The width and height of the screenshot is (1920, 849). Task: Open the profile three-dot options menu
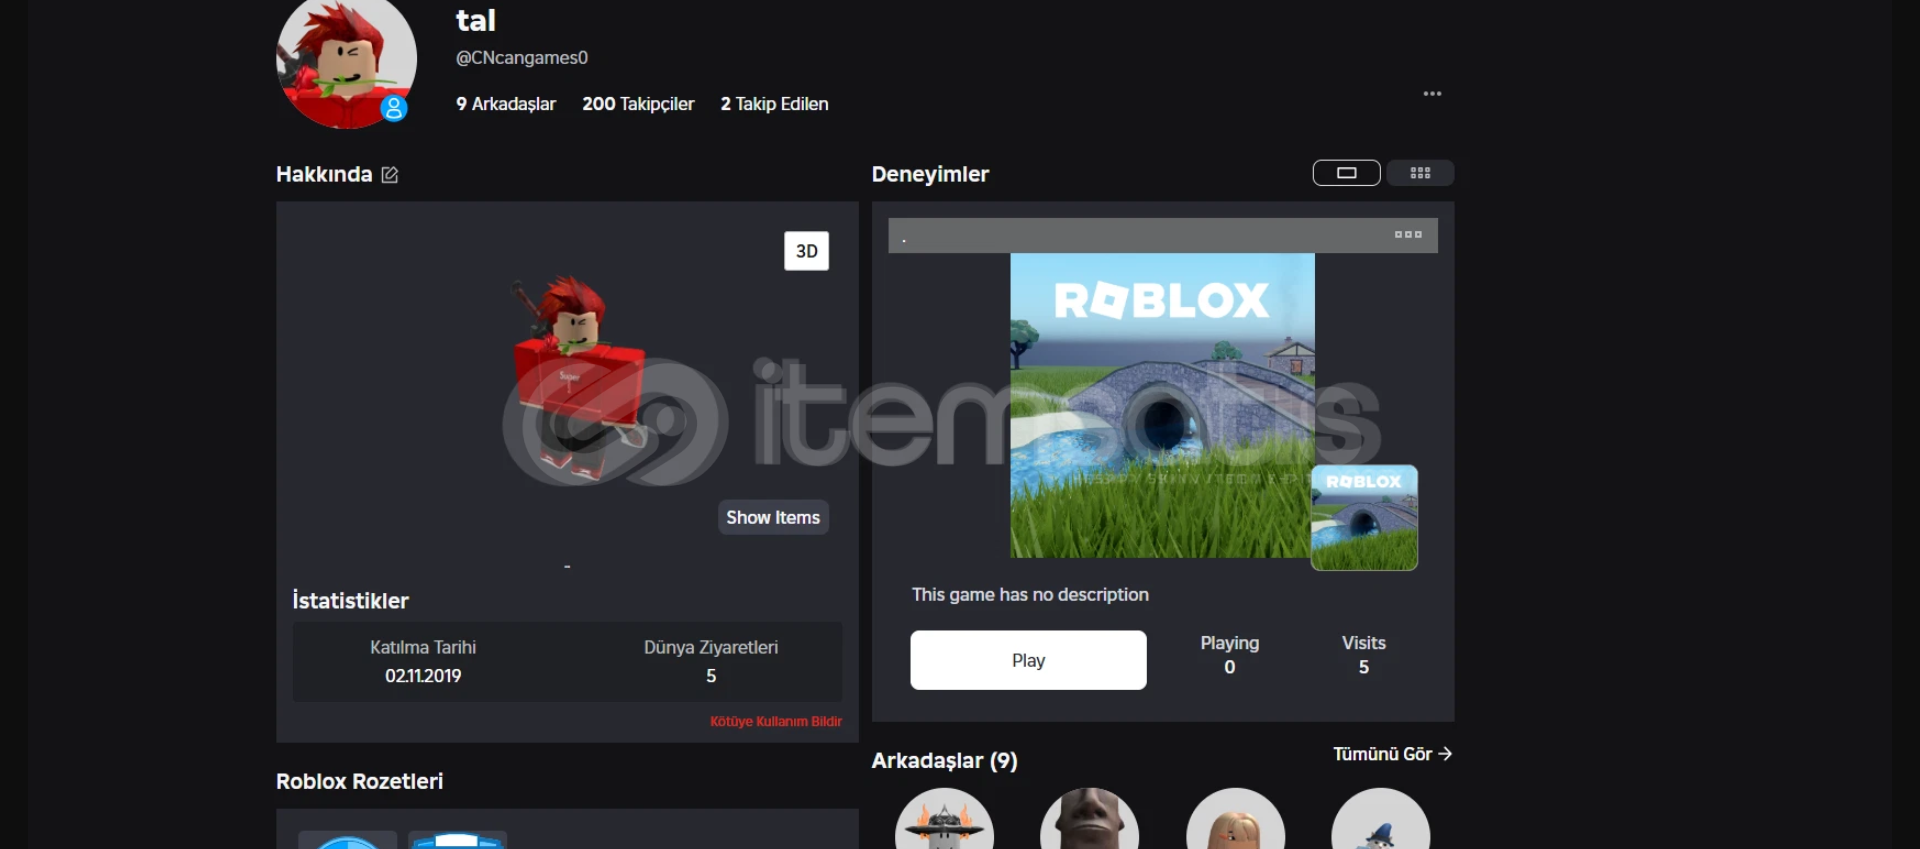1432,94
